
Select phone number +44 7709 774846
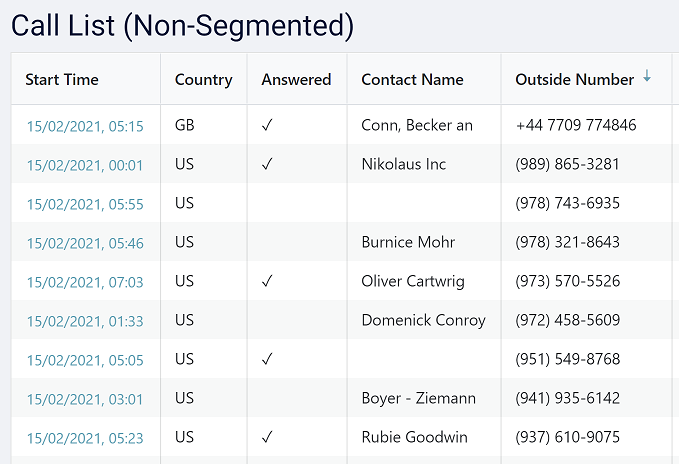click(575, 125)
